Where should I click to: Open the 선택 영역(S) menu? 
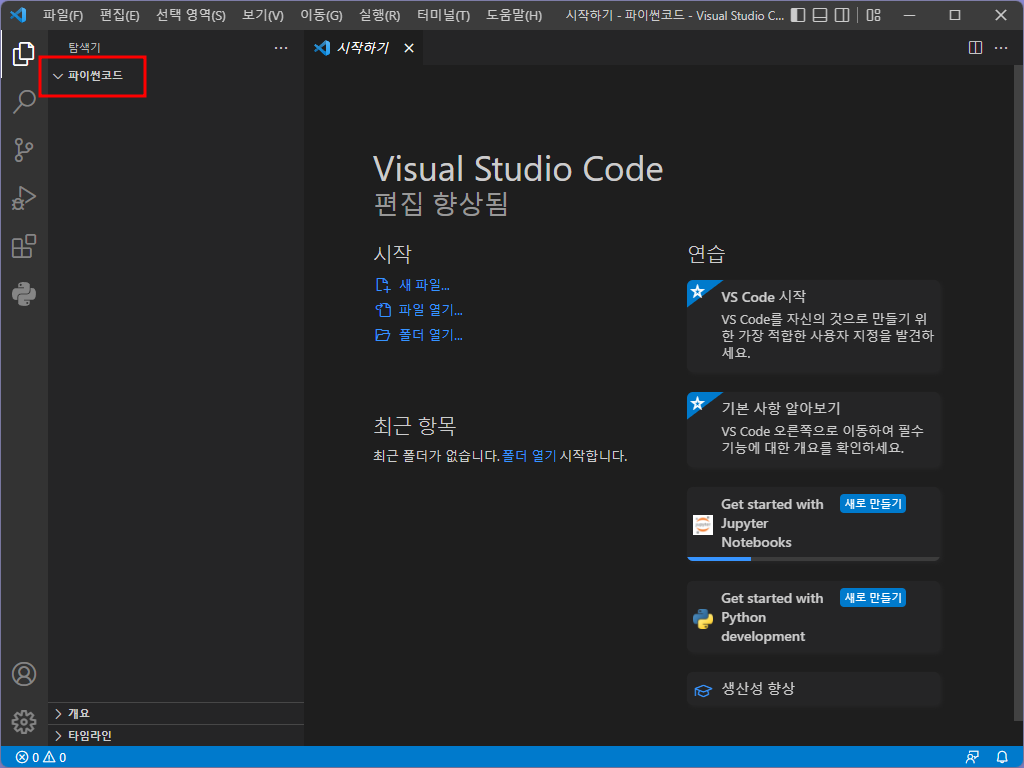pyautogui.click(x=191, y=15)
